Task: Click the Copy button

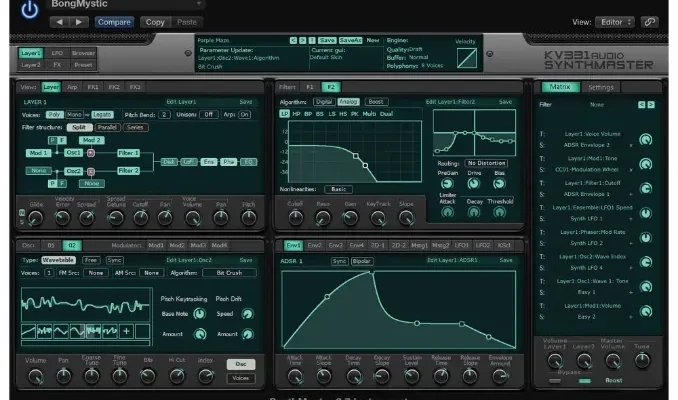Action: [155, 21]
